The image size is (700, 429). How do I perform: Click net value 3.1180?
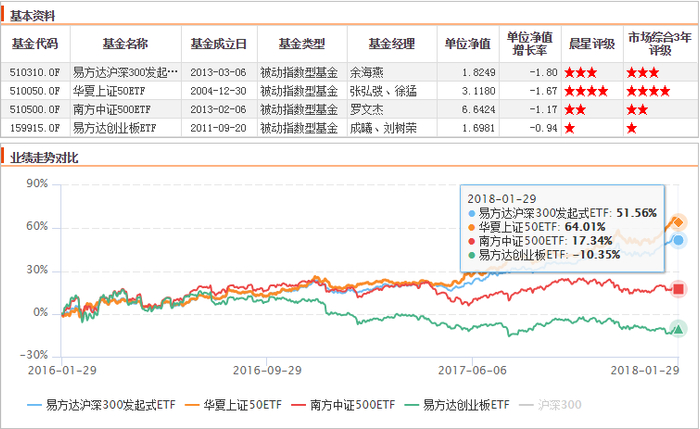click(x=479, y=91)
